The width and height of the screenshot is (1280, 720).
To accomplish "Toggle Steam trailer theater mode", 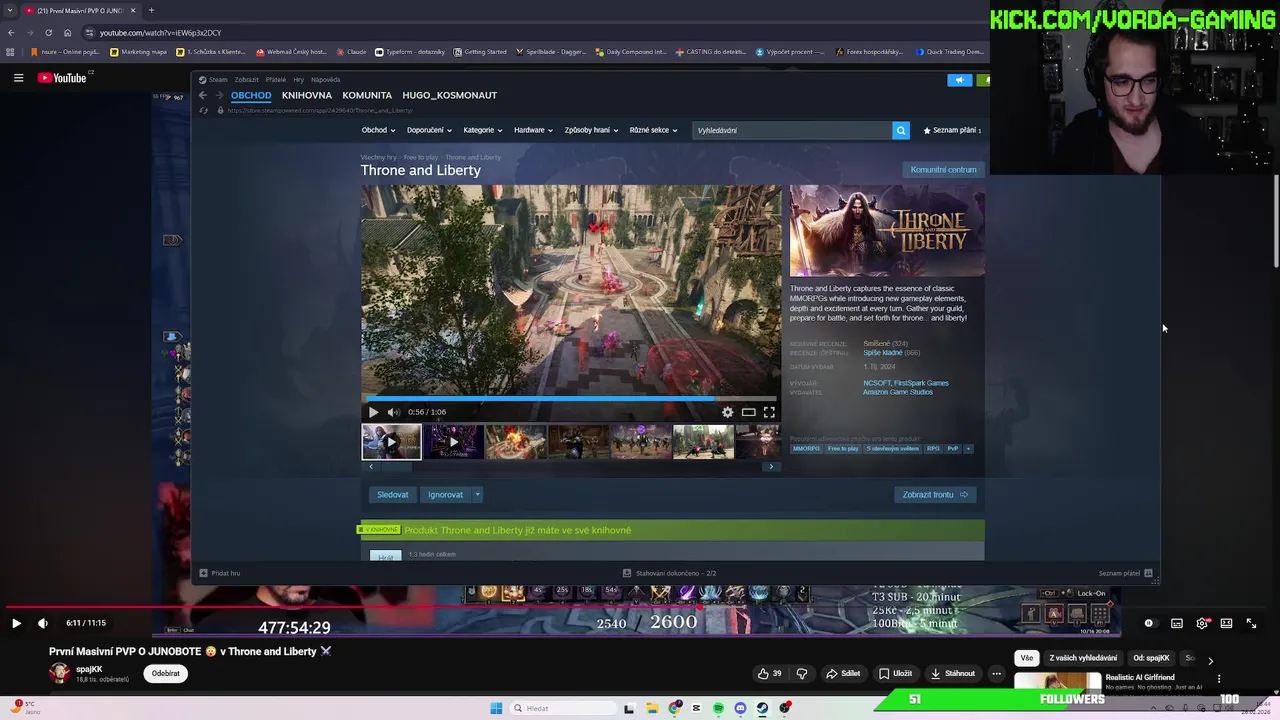I will click(748, 412).
